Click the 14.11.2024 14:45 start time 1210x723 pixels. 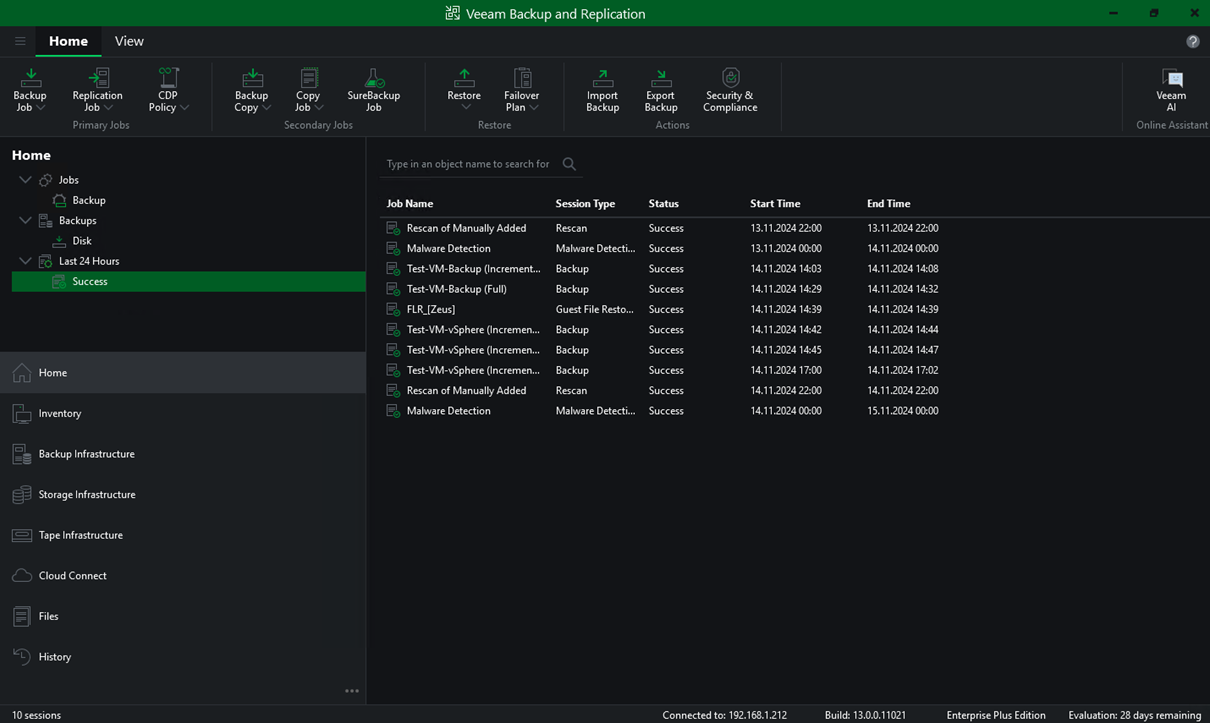[785, 350]
